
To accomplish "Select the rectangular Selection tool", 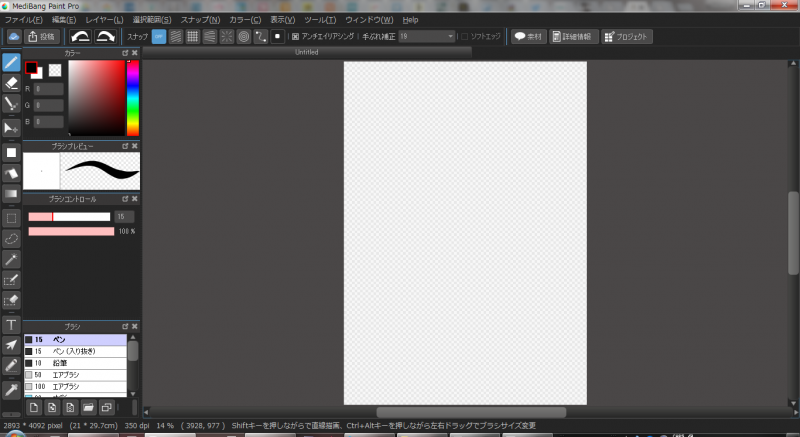I will tap(11, 218).
